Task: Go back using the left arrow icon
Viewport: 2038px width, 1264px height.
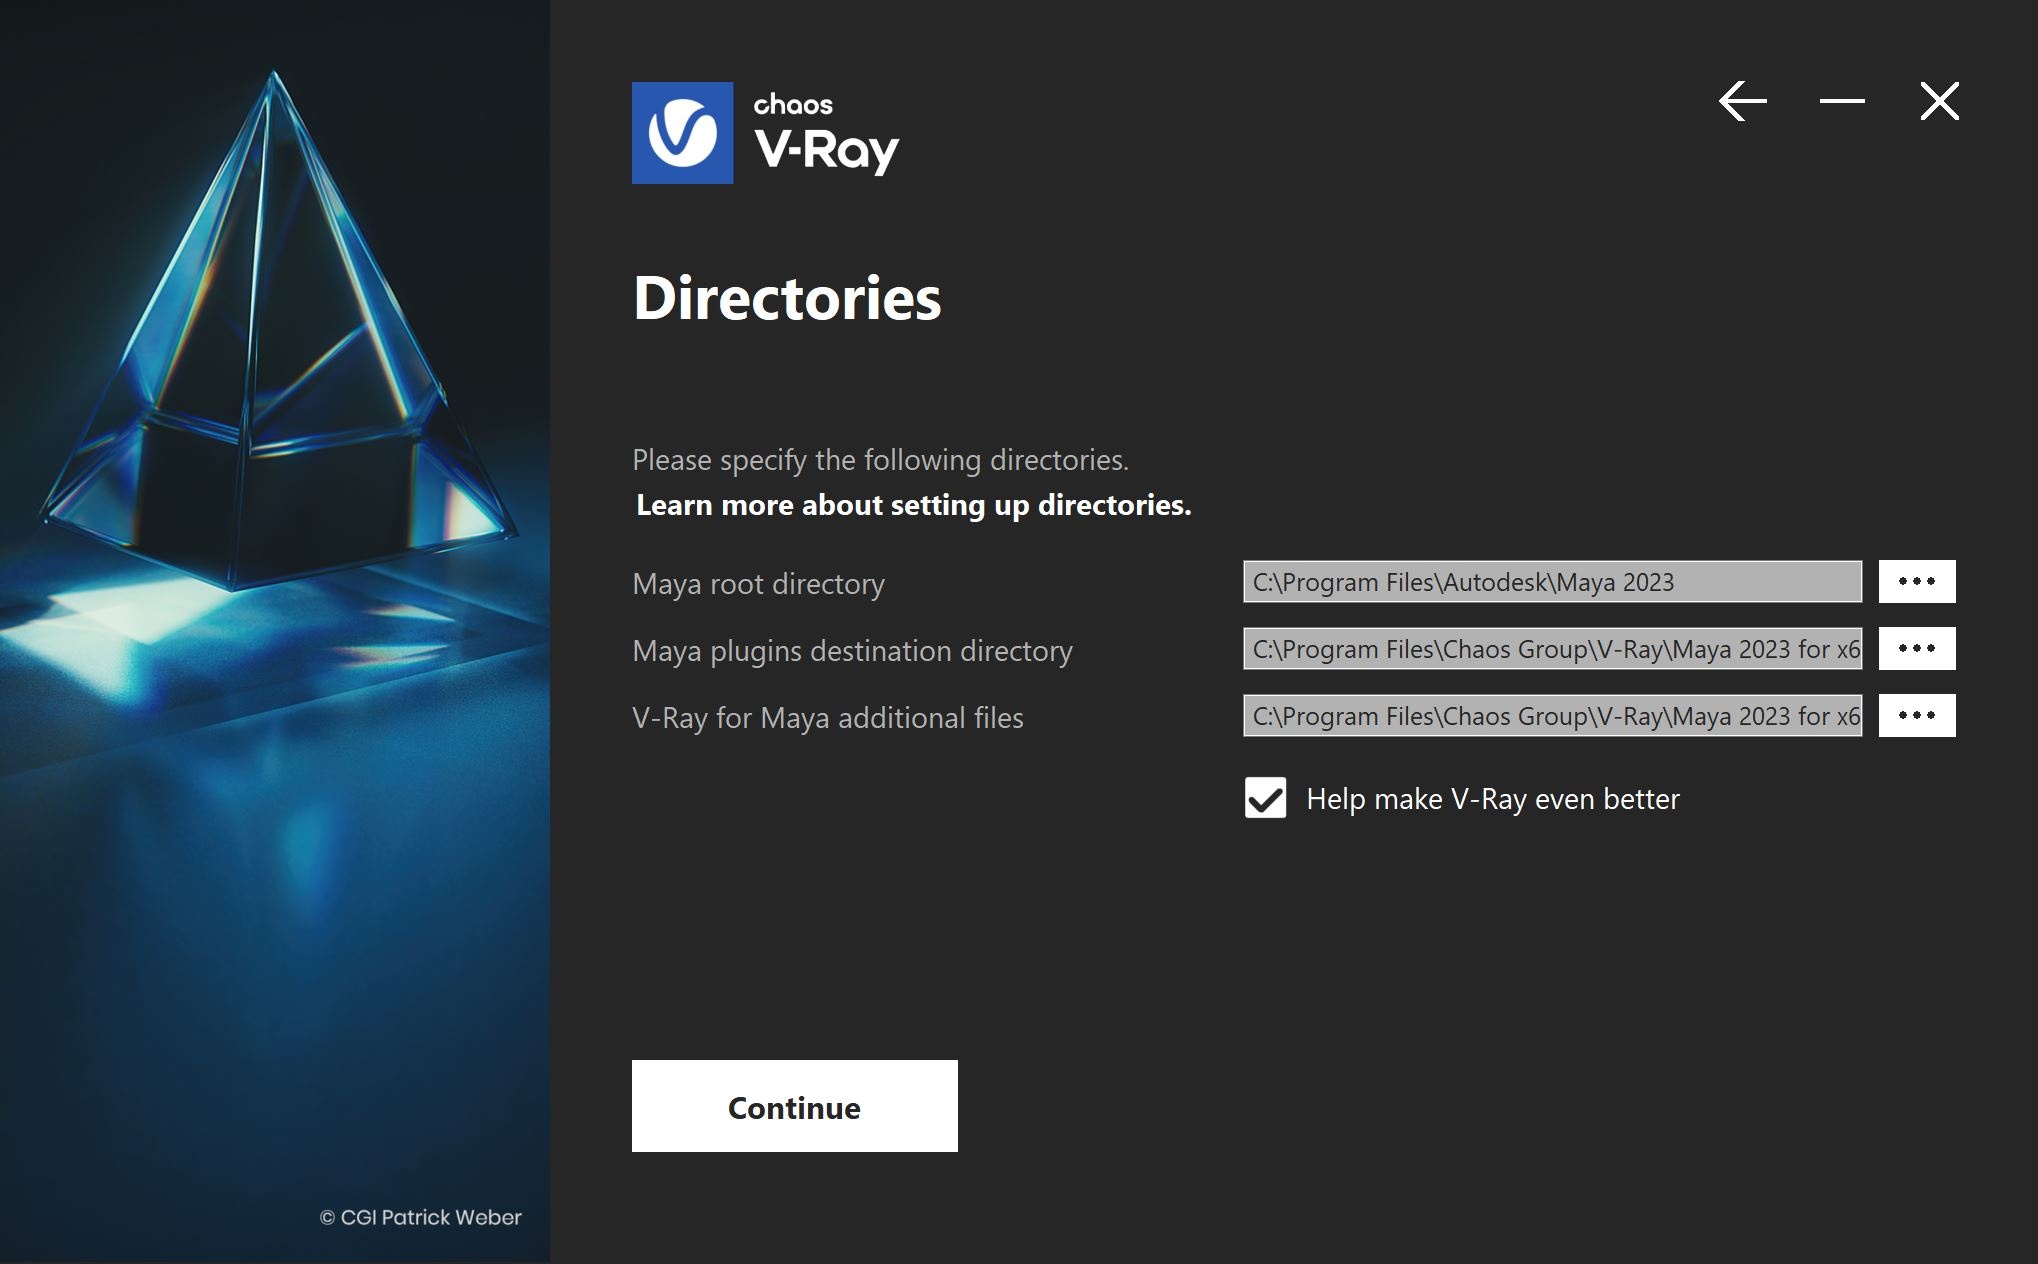Action: pyautogui.click(x=1743, y=101)
